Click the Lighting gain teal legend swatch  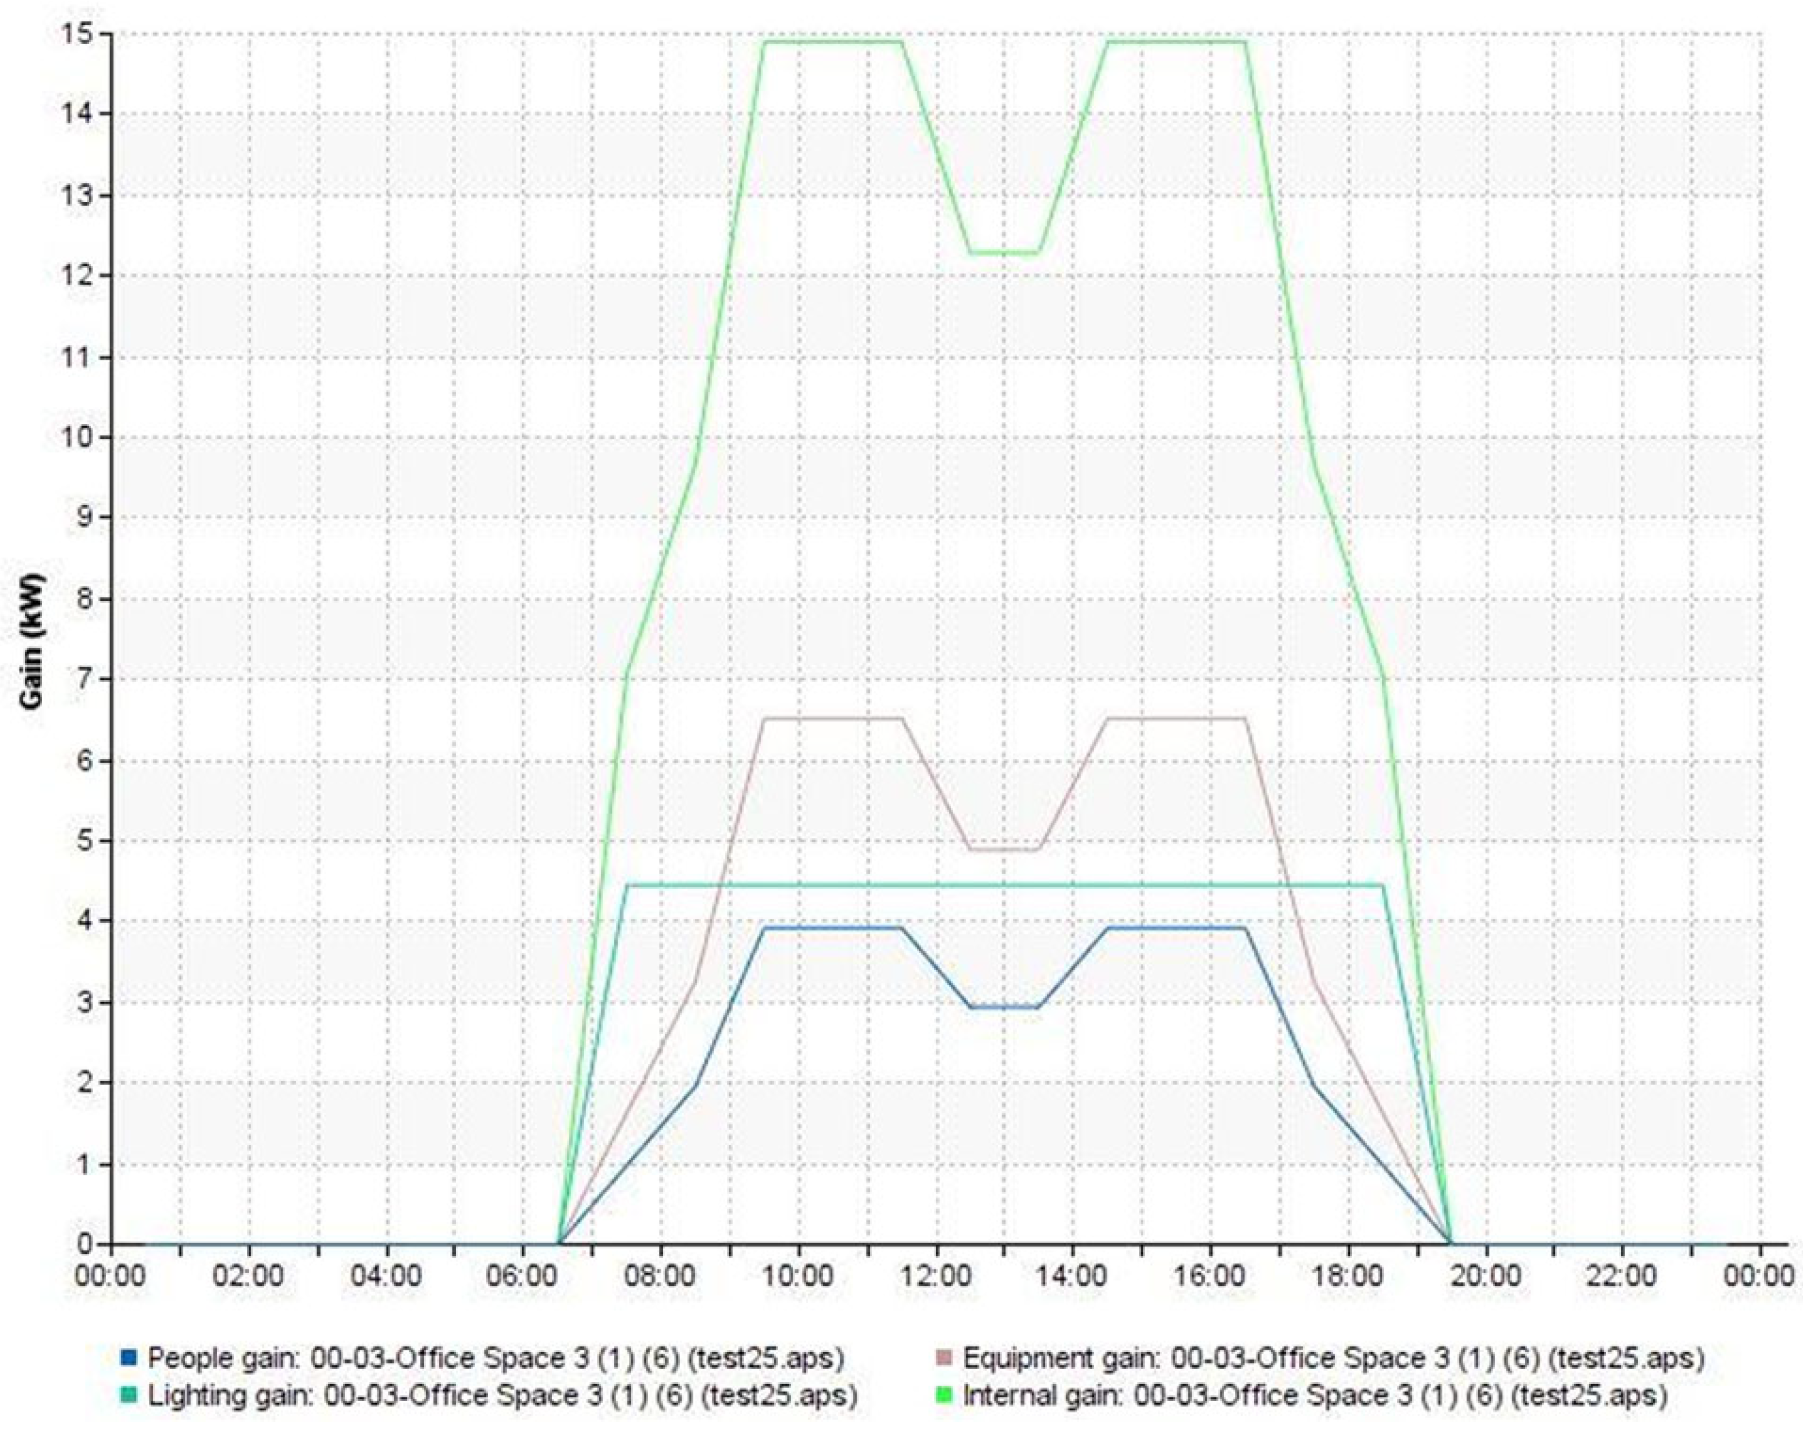(x=128, y=1396)
